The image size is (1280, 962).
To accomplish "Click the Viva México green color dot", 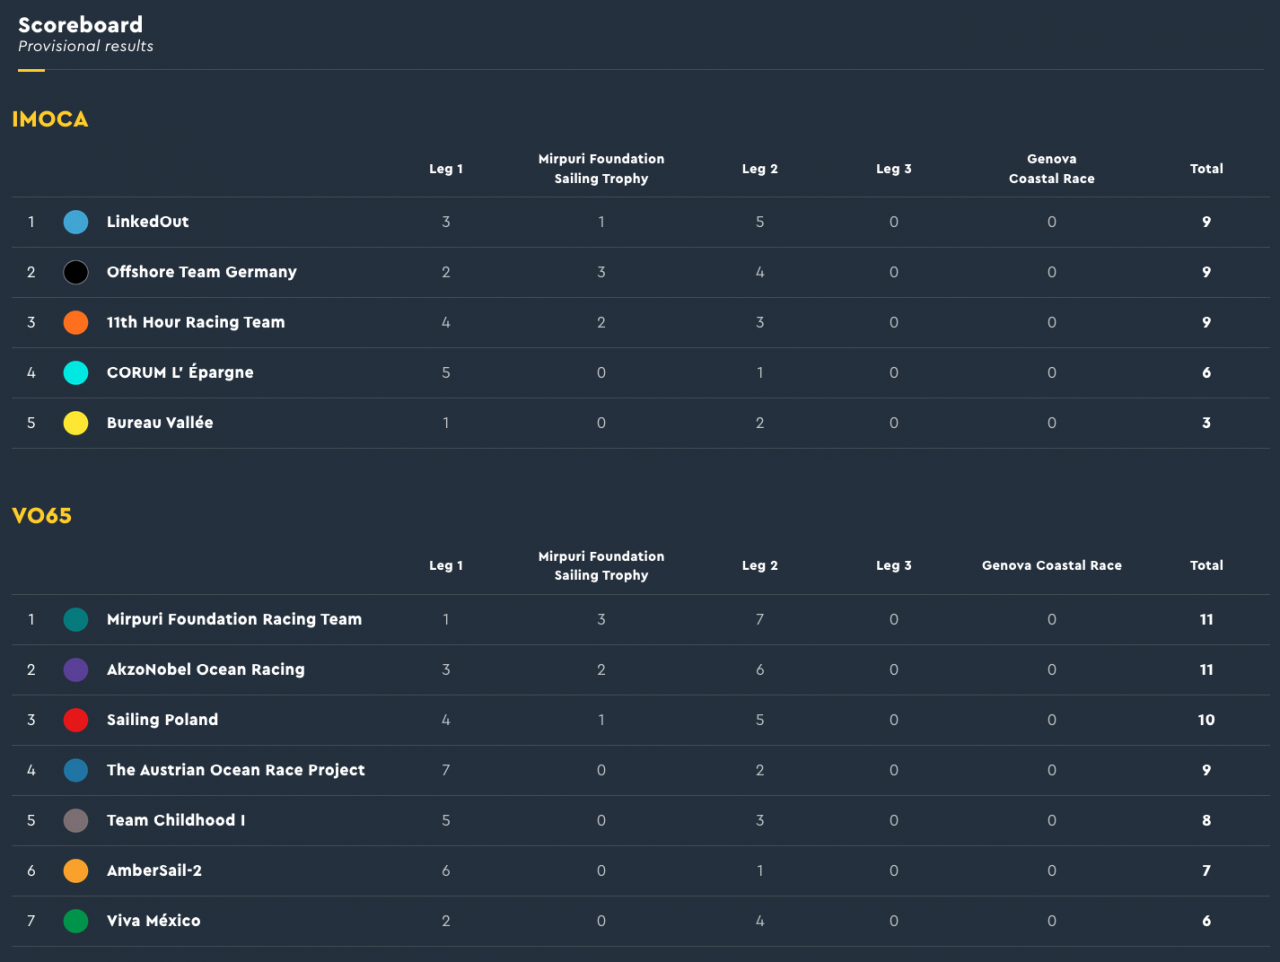I will pyautogui.click(x=76, y=921).
